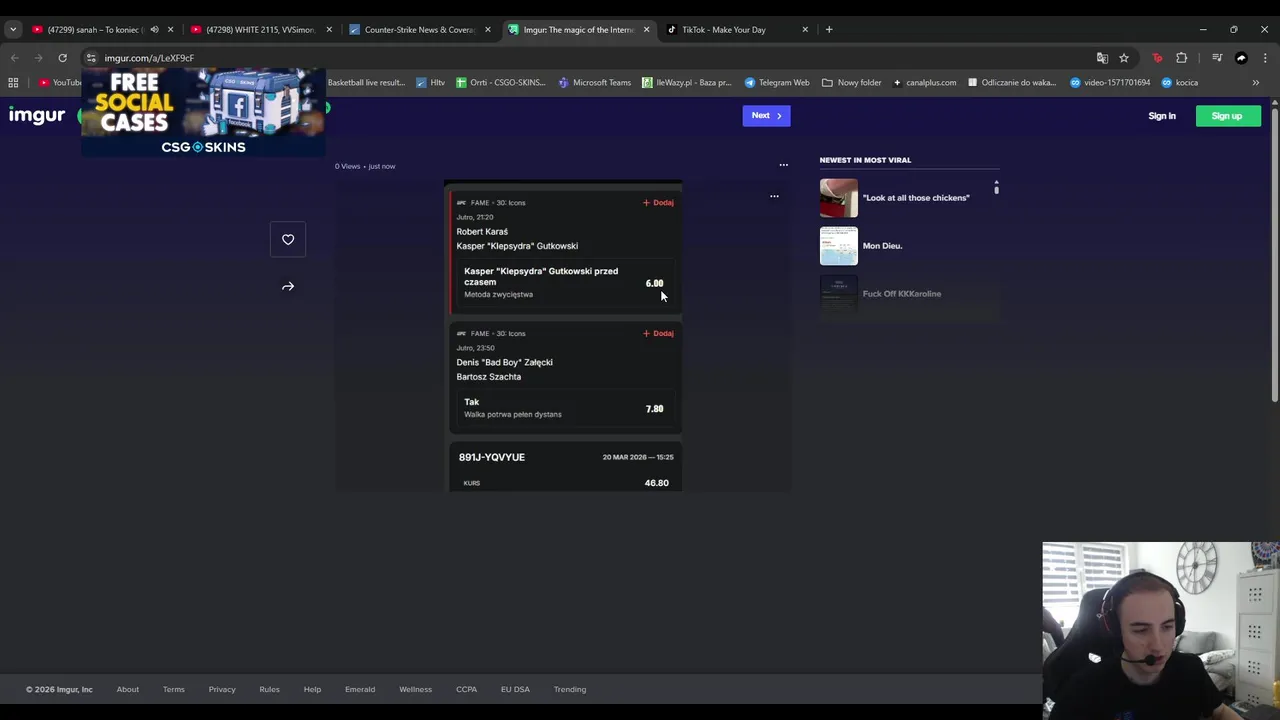
Task: Go to the Next post
Action: point(766,116)
